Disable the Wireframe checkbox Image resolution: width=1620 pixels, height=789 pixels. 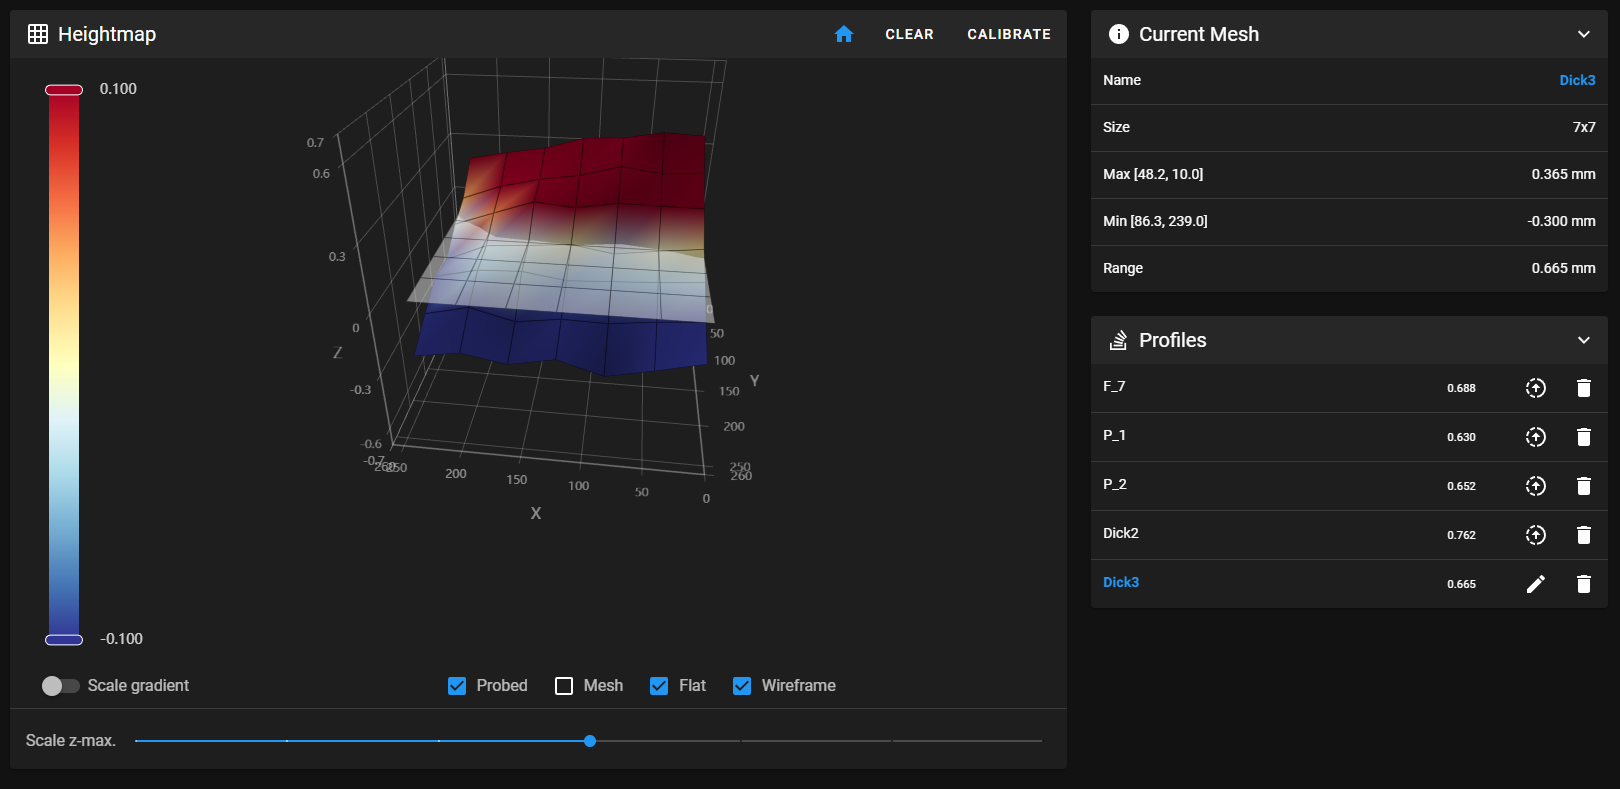[742, 686]
